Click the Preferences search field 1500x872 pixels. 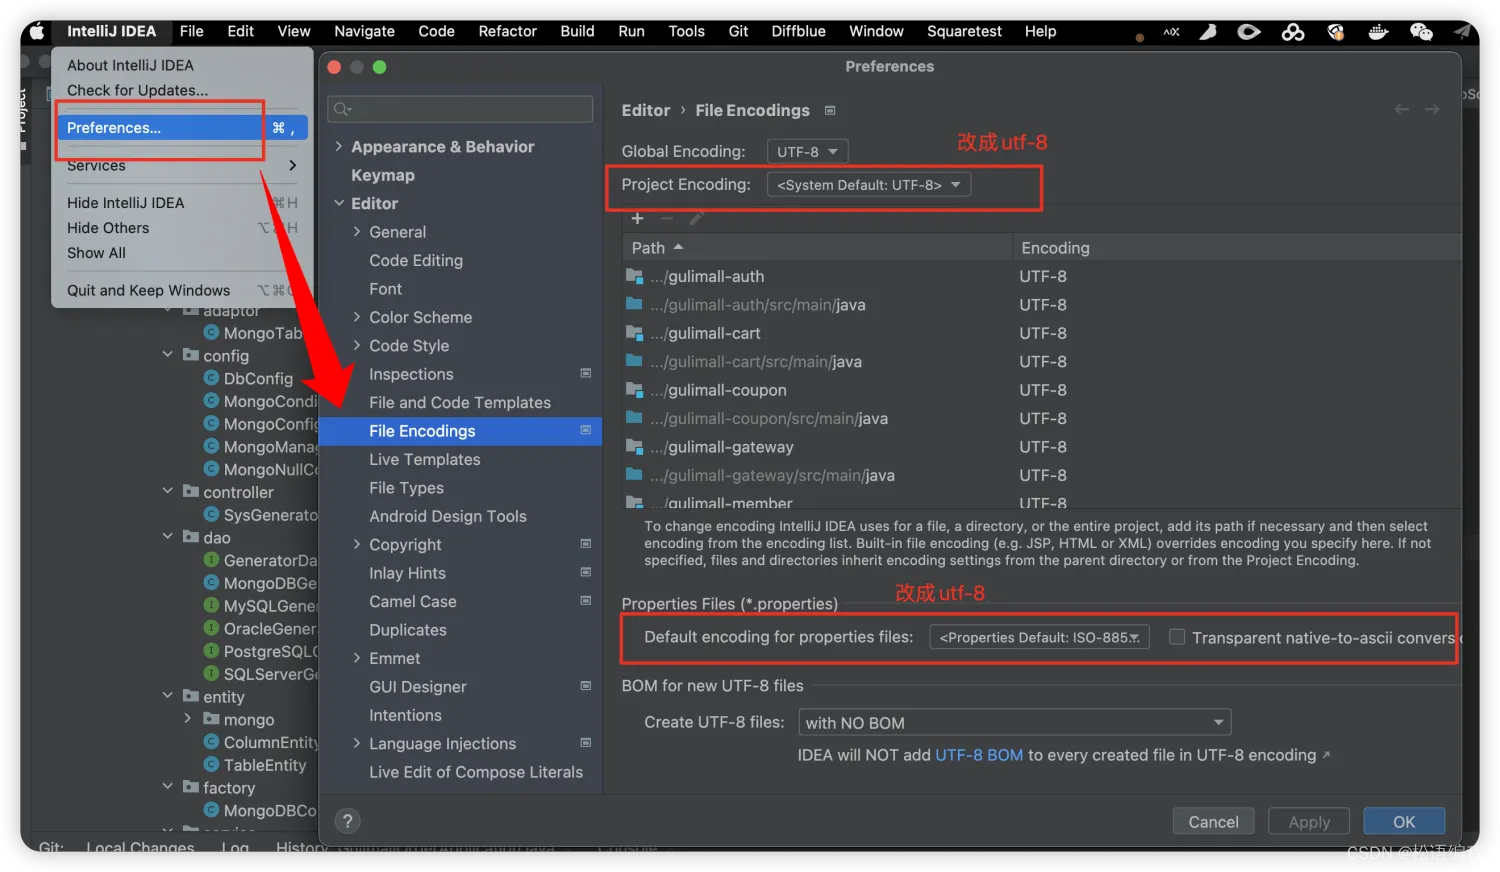460,108
